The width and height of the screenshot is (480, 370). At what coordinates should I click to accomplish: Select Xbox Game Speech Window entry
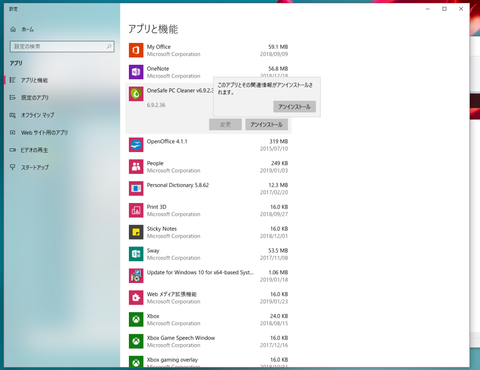tap(181, 338)
